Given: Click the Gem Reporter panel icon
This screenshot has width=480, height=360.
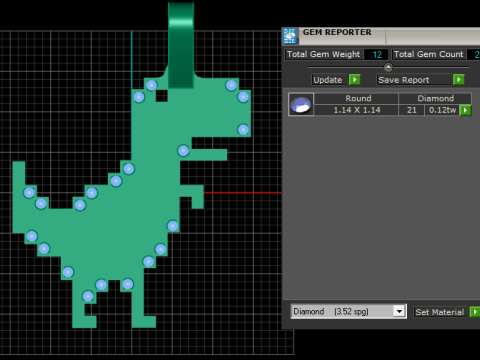Looking at the screenshot, I should [x=290, y=36].
